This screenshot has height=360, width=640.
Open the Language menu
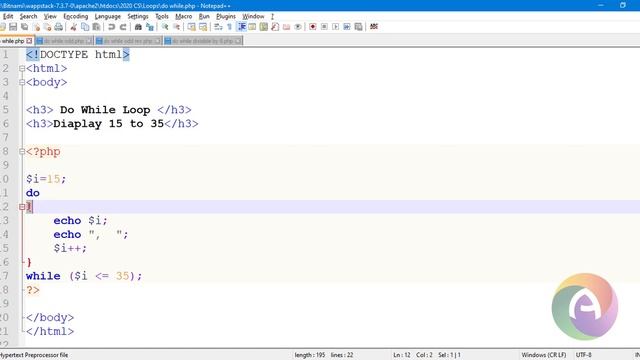(108, 16)
